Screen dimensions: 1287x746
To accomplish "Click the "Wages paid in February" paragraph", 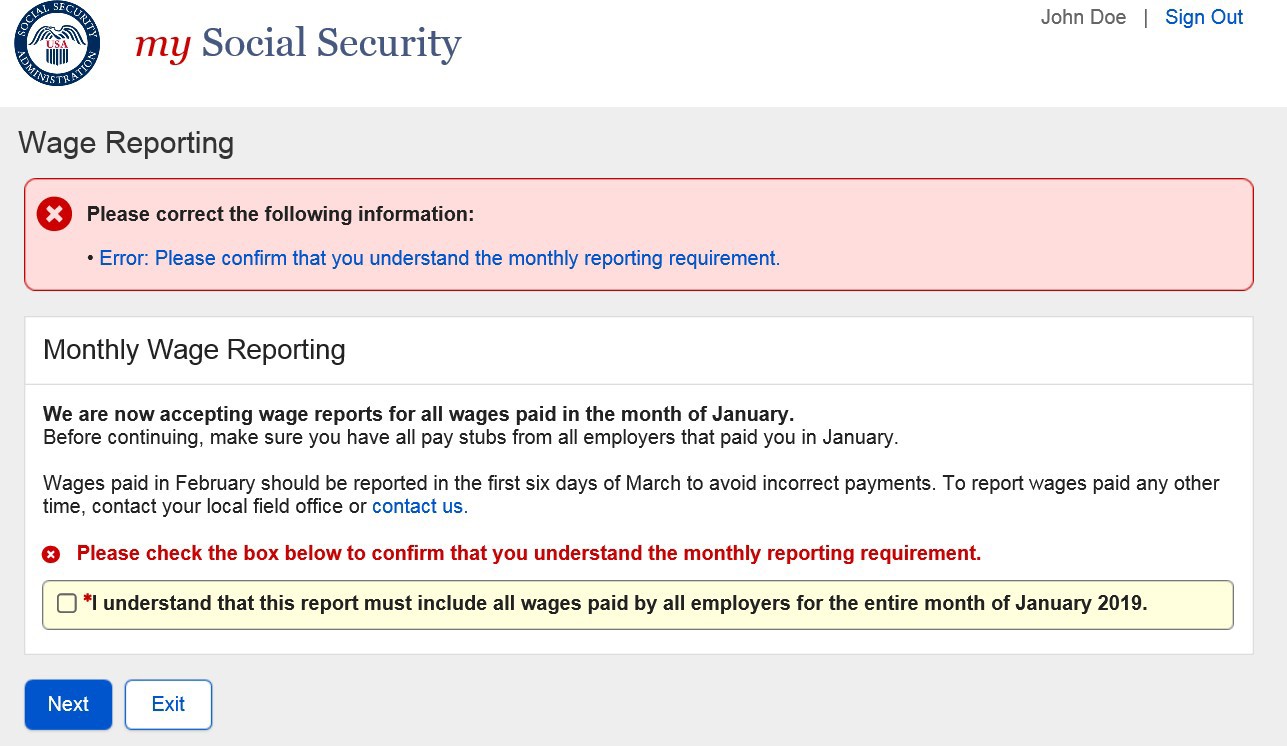I will click(x=630, y=484).
